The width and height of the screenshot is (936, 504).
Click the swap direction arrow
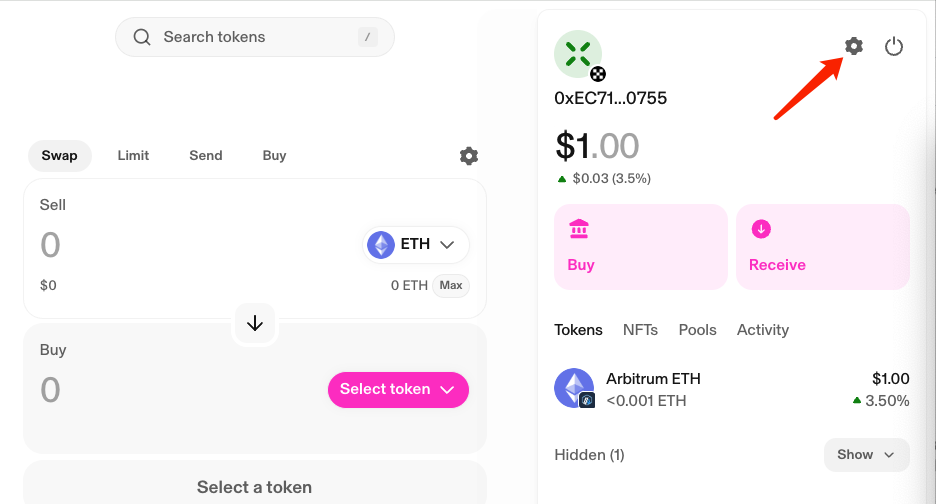coord(255,323)
